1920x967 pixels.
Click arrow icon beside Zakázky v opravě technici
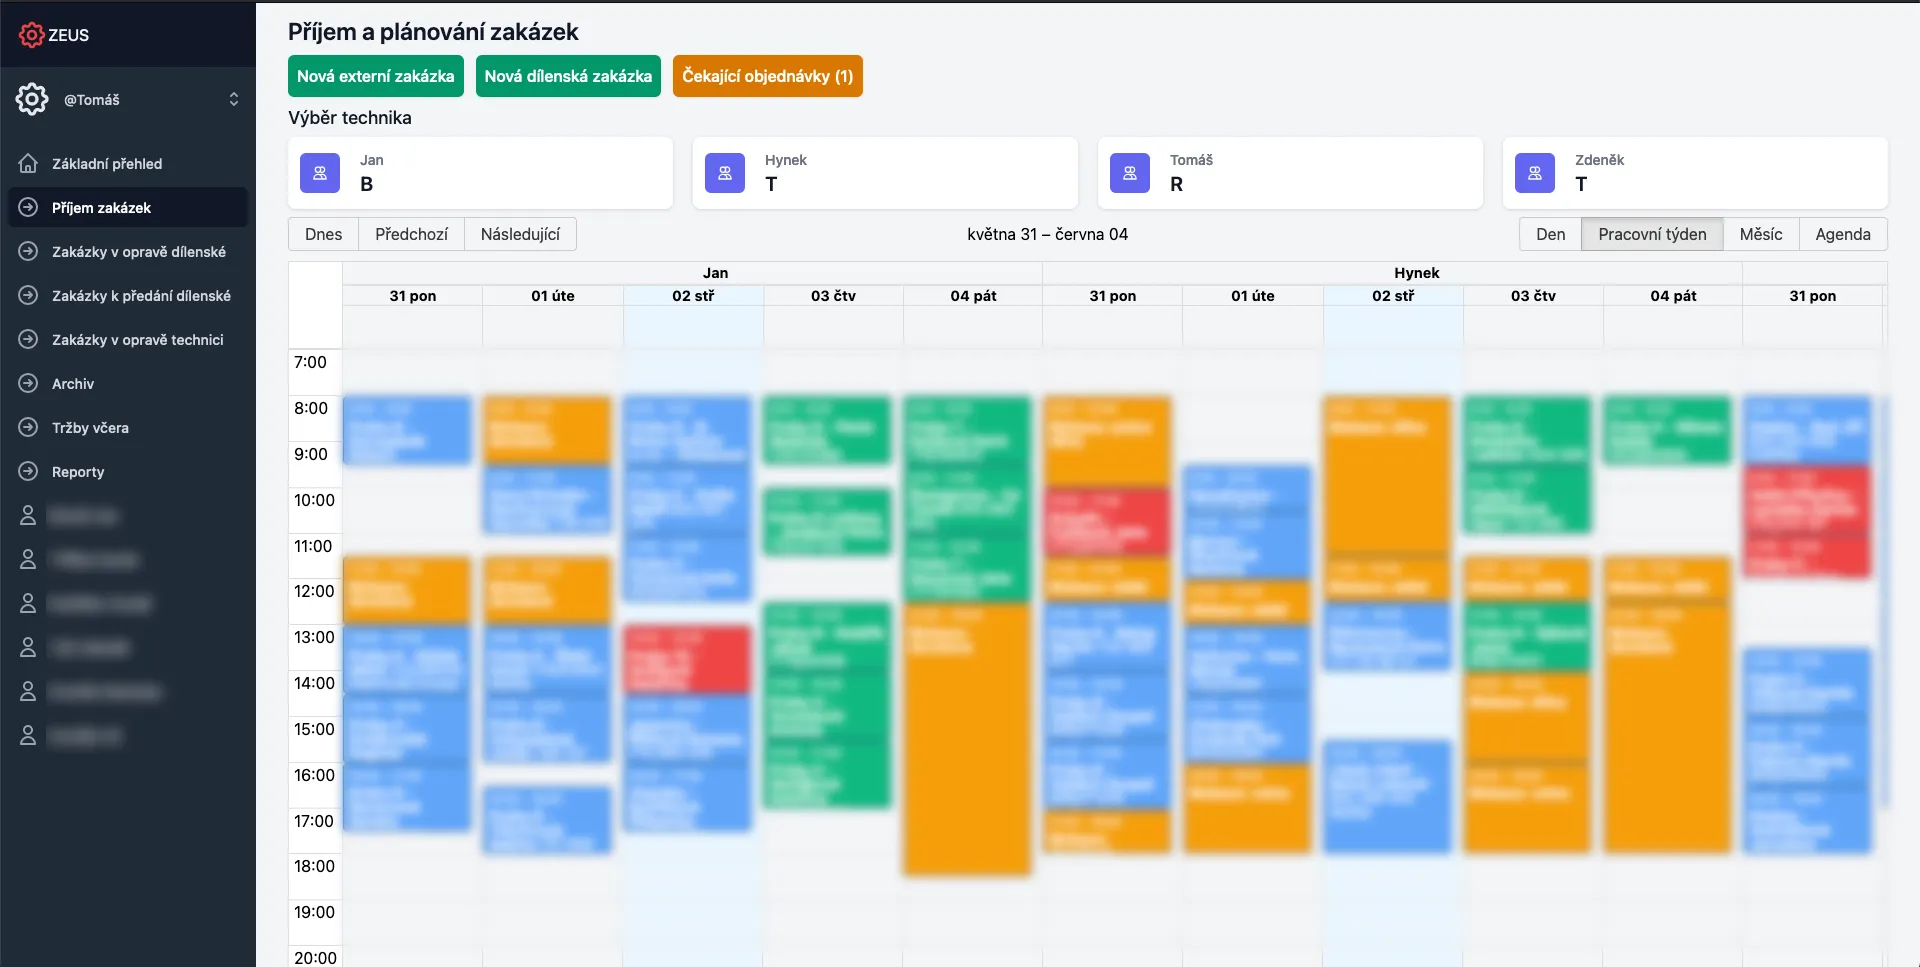pyautogui.click(x=28, y=339)
